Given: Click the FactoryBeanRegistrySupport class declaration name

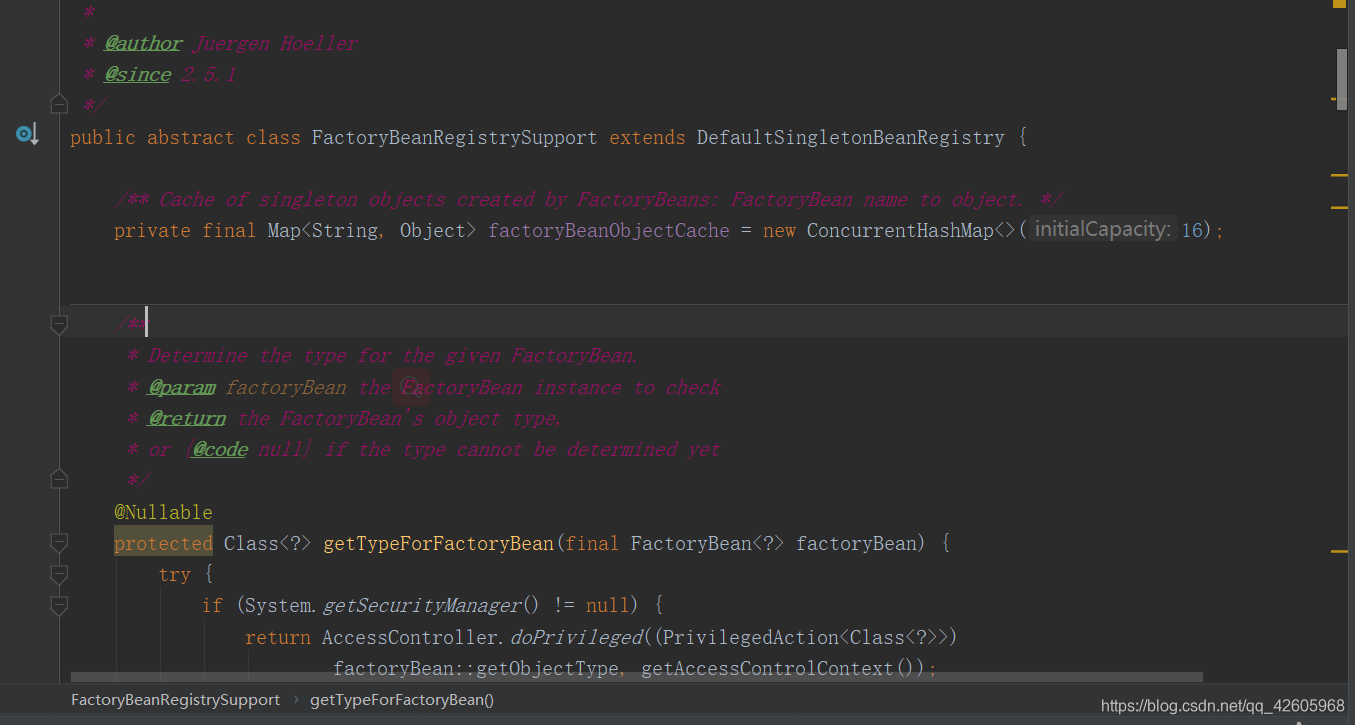Looking at the screenshot, I should [x=454, y=137].
